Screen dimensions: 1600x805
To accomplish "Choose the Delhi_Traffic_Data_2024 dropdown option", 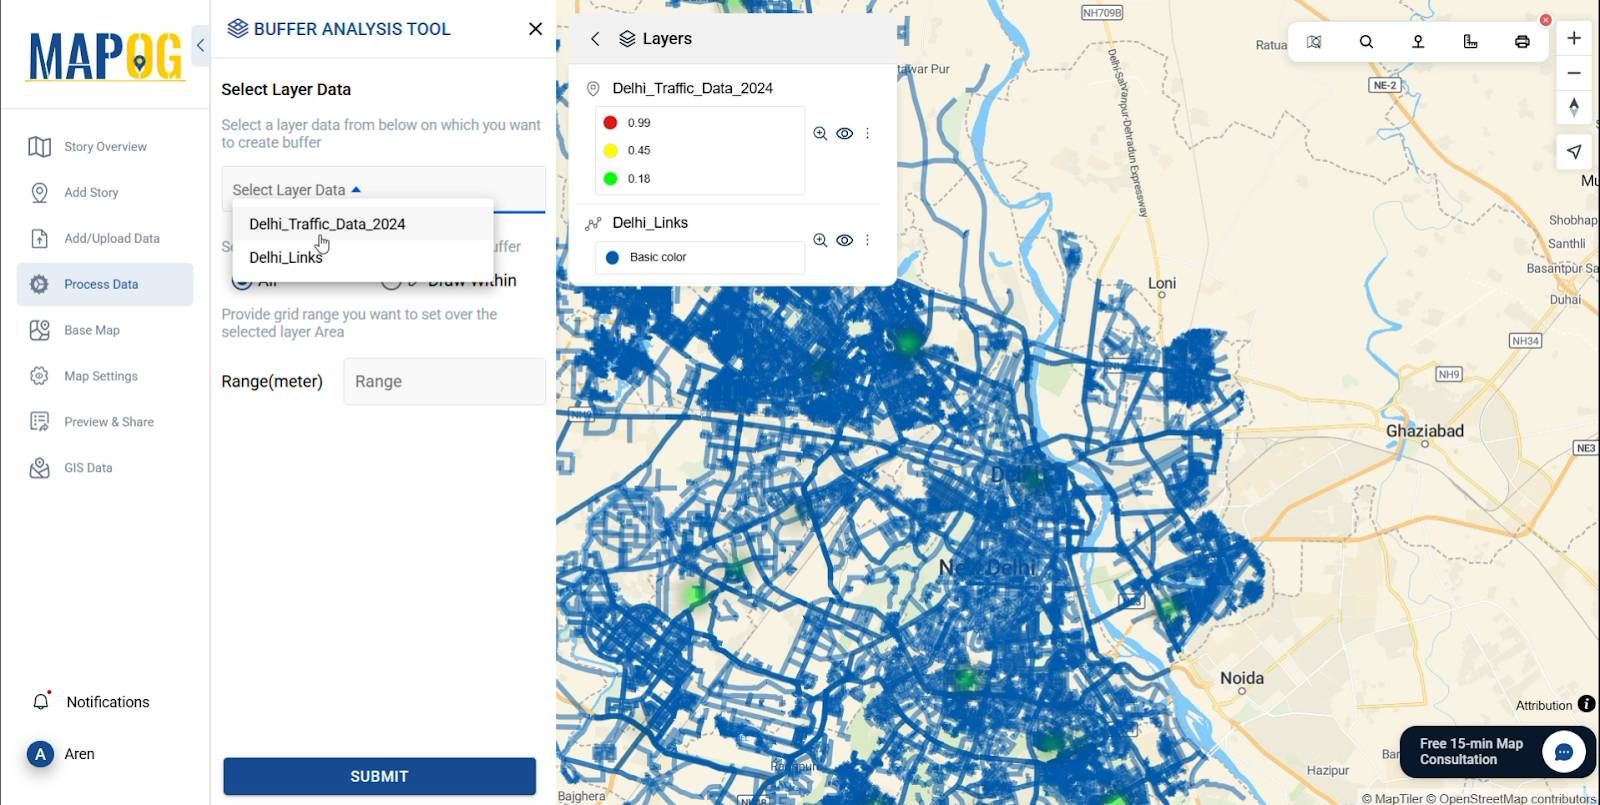I will (363, 224).
